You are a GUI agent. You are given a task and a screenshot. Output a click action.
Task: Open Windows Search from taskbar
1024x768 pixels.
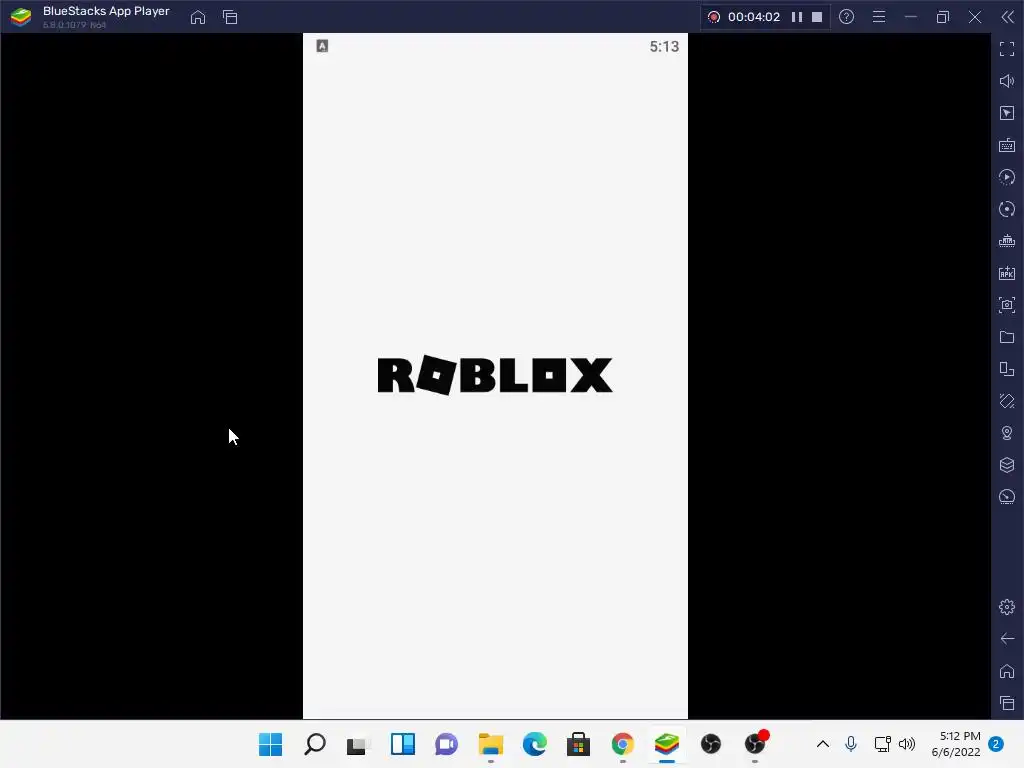[315, 744]
